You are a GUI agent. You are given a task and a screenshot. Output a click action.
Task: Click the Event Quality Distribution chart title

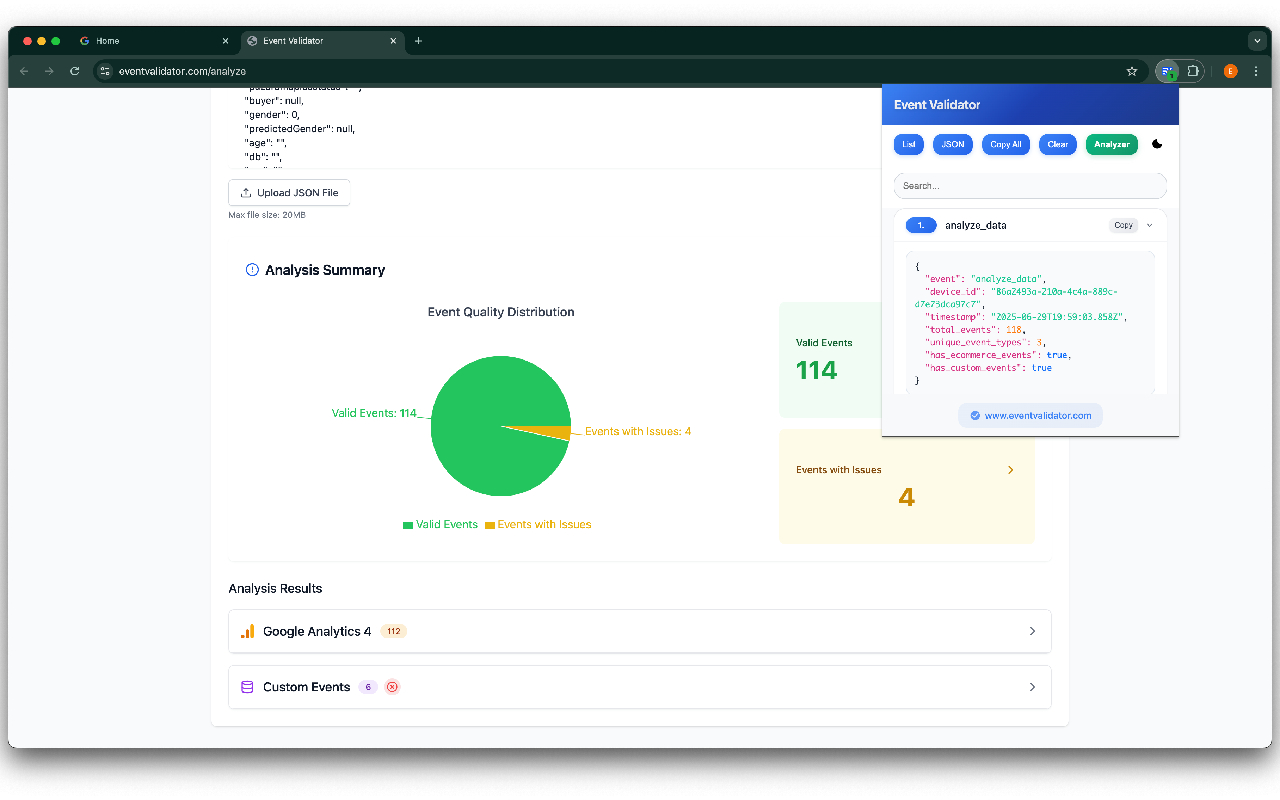501,312
